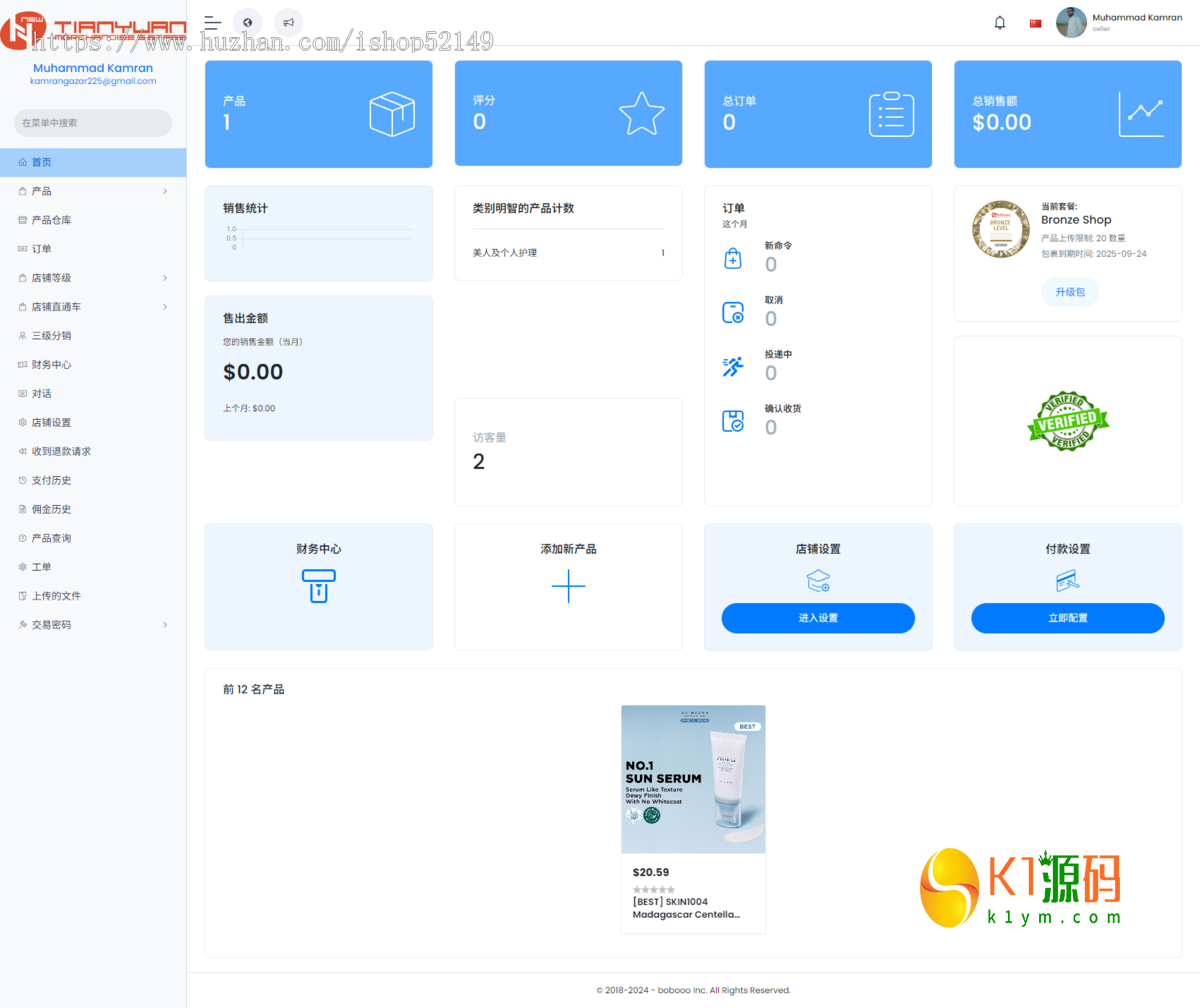Expand the 店铺等级 sidebar submenu
The height and width of the screenshot is (1008, 1200).
click(93, 278)
